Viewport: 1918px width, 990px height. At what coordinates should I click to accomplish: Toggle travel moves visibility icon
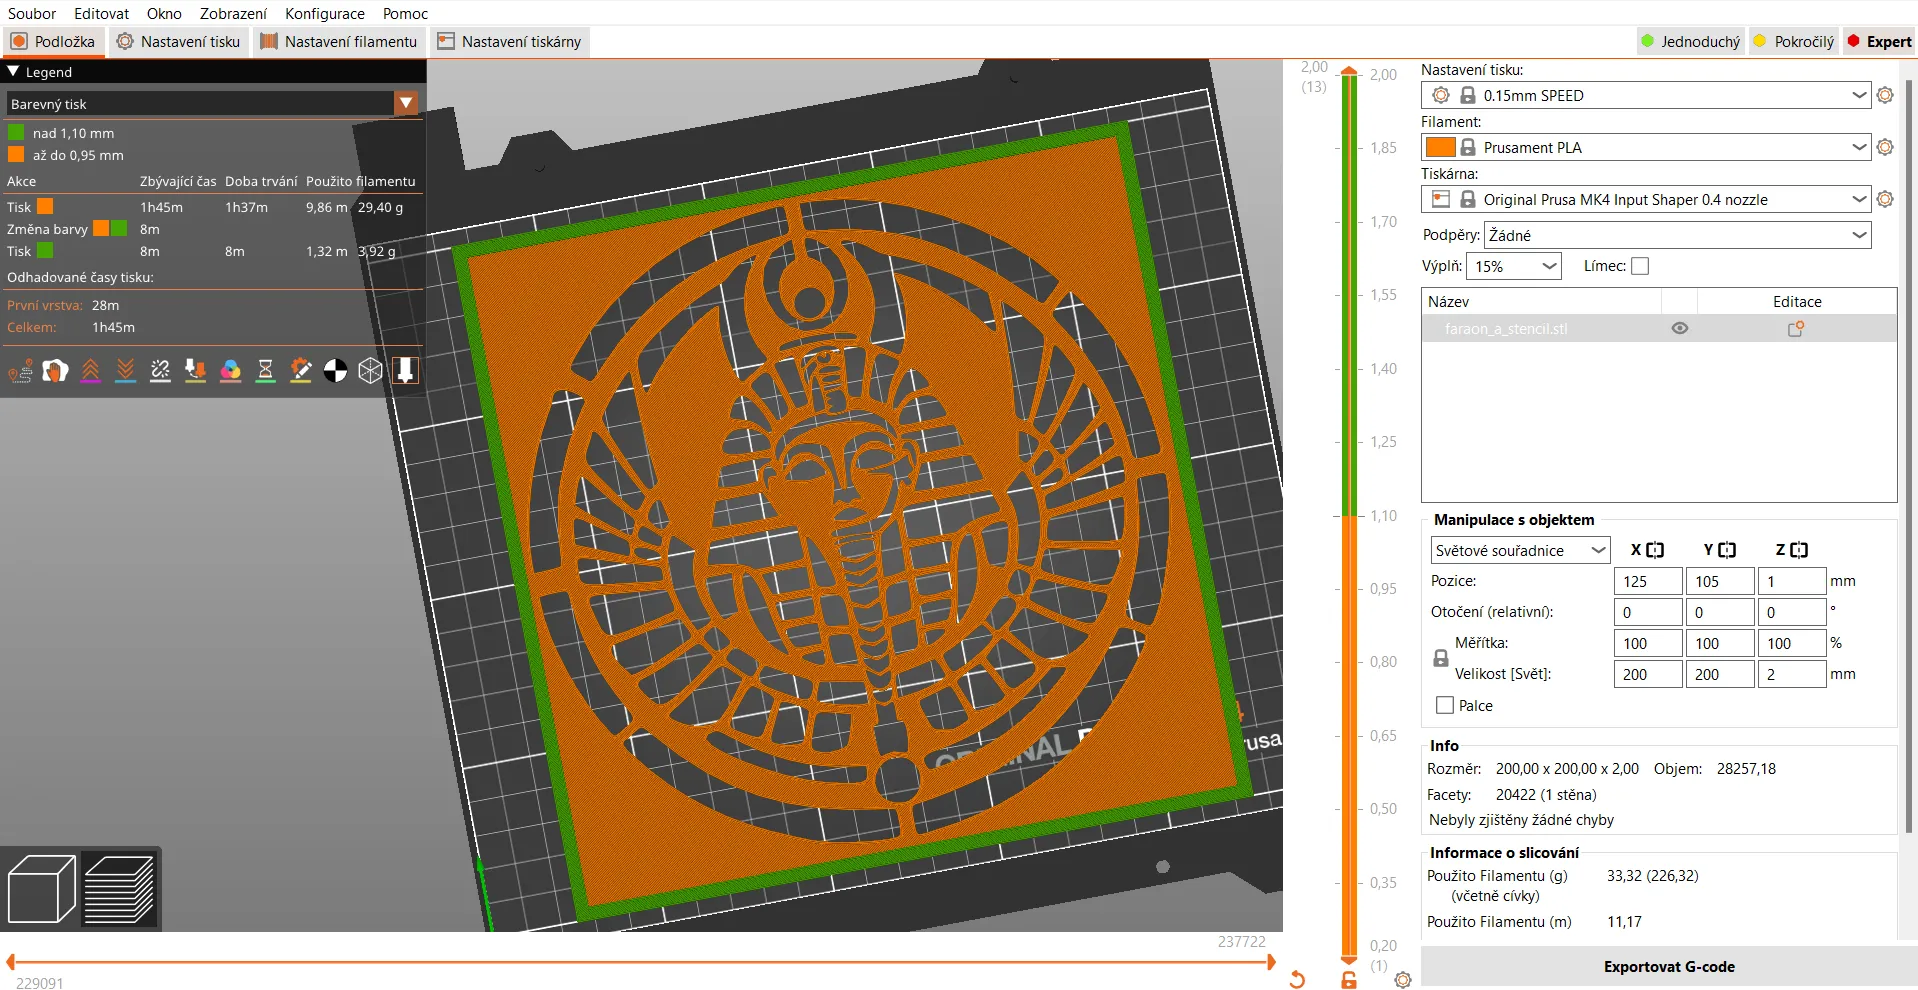tap(20, 372)
